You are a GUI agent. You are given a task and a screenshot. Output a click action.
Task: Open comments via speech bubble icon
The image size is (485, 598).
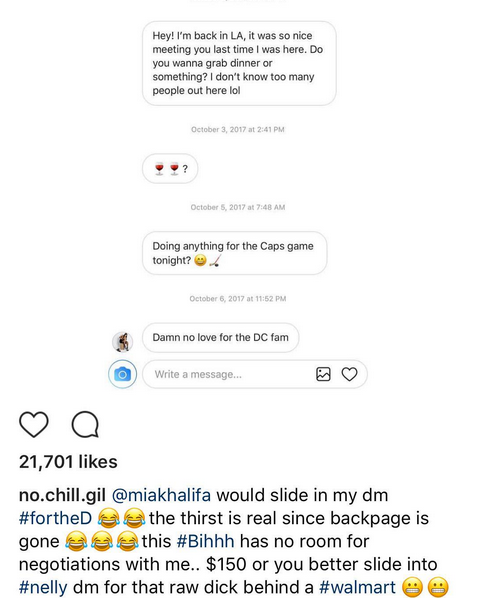(x=85, y=424)
